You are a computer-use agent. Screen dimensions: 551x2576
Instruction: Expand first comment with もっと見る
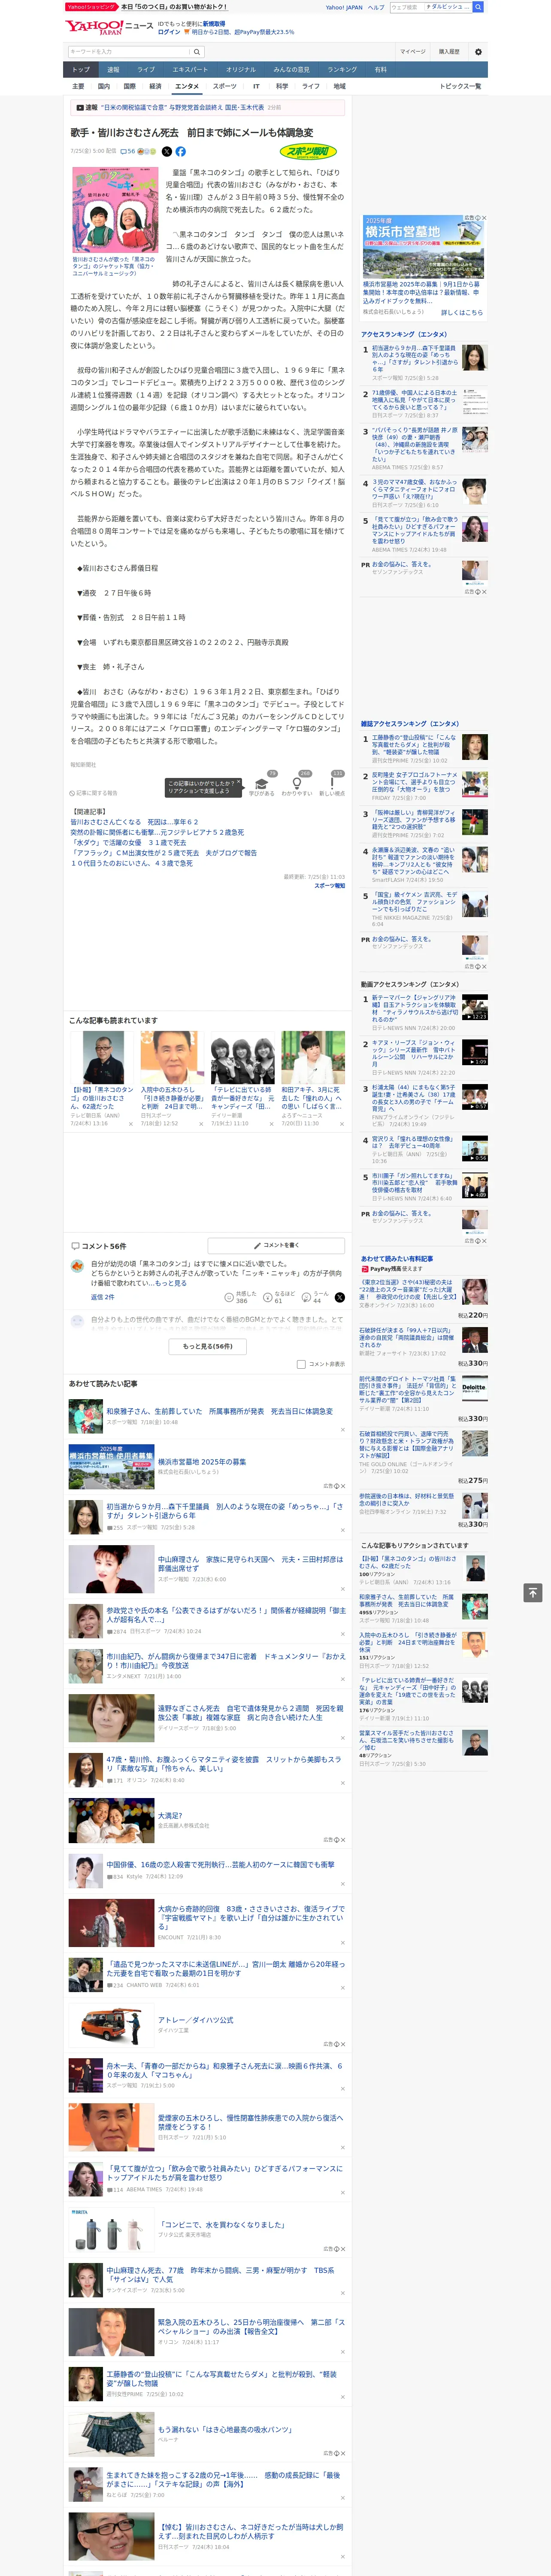171,1283
